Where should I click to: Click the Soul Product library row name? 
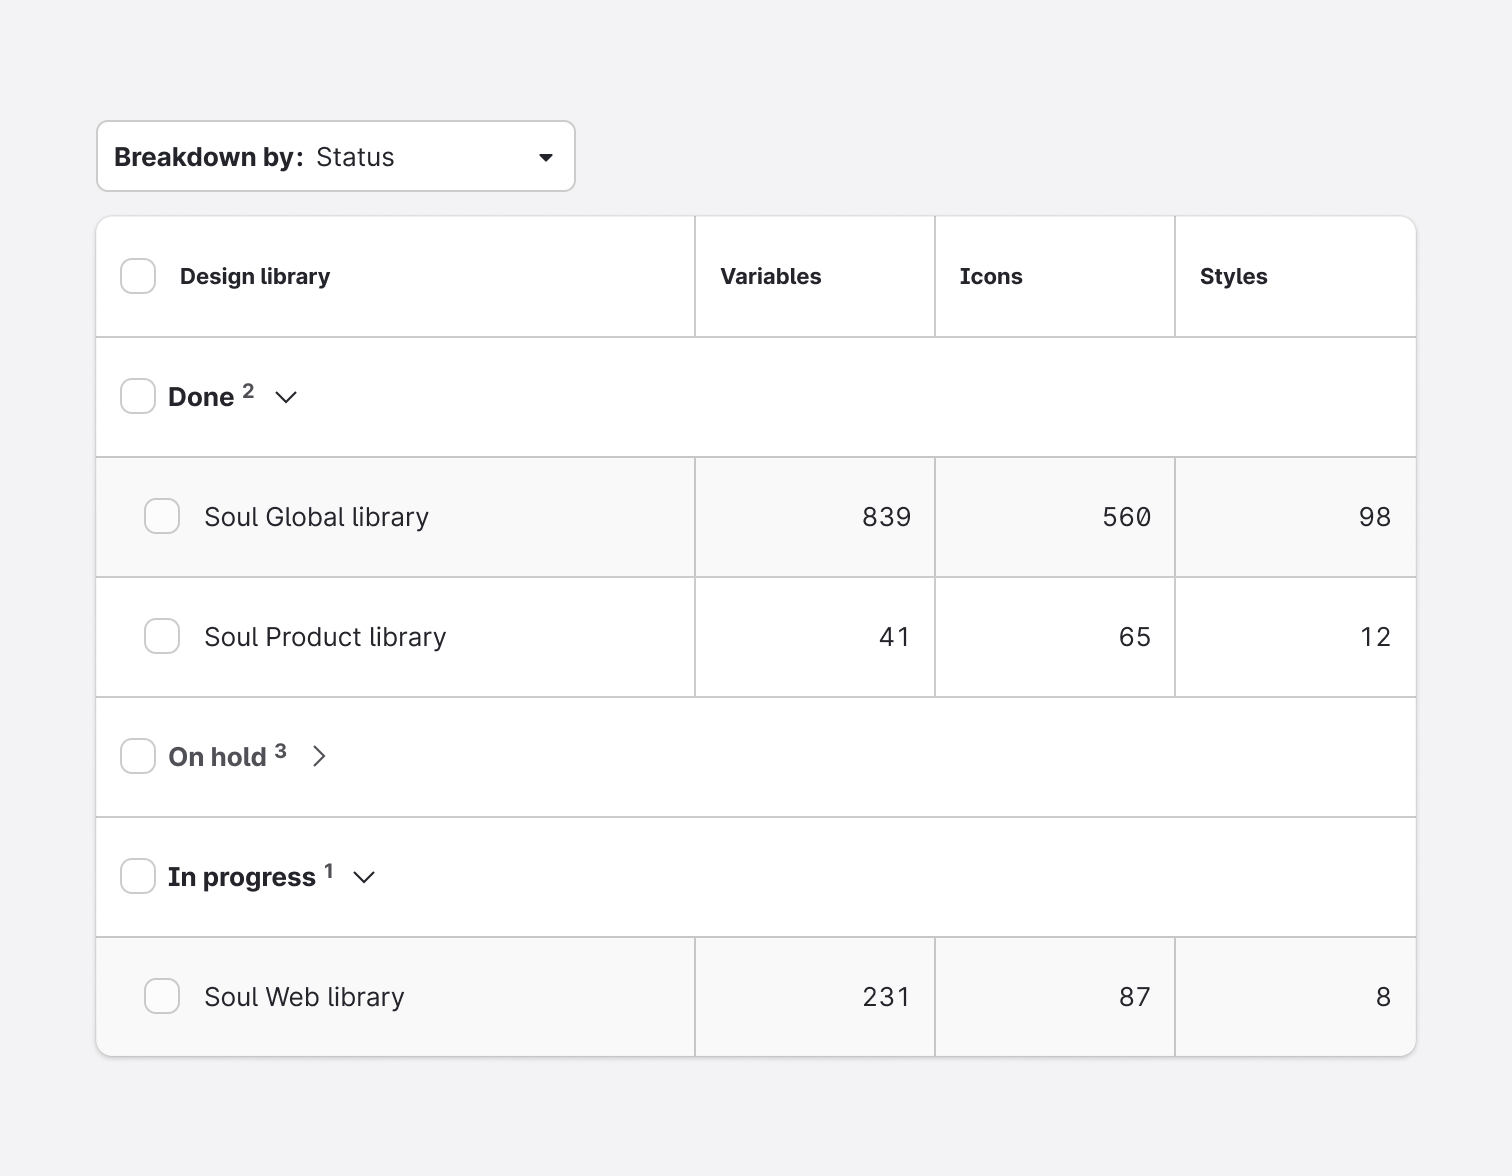tap(325, 637)
